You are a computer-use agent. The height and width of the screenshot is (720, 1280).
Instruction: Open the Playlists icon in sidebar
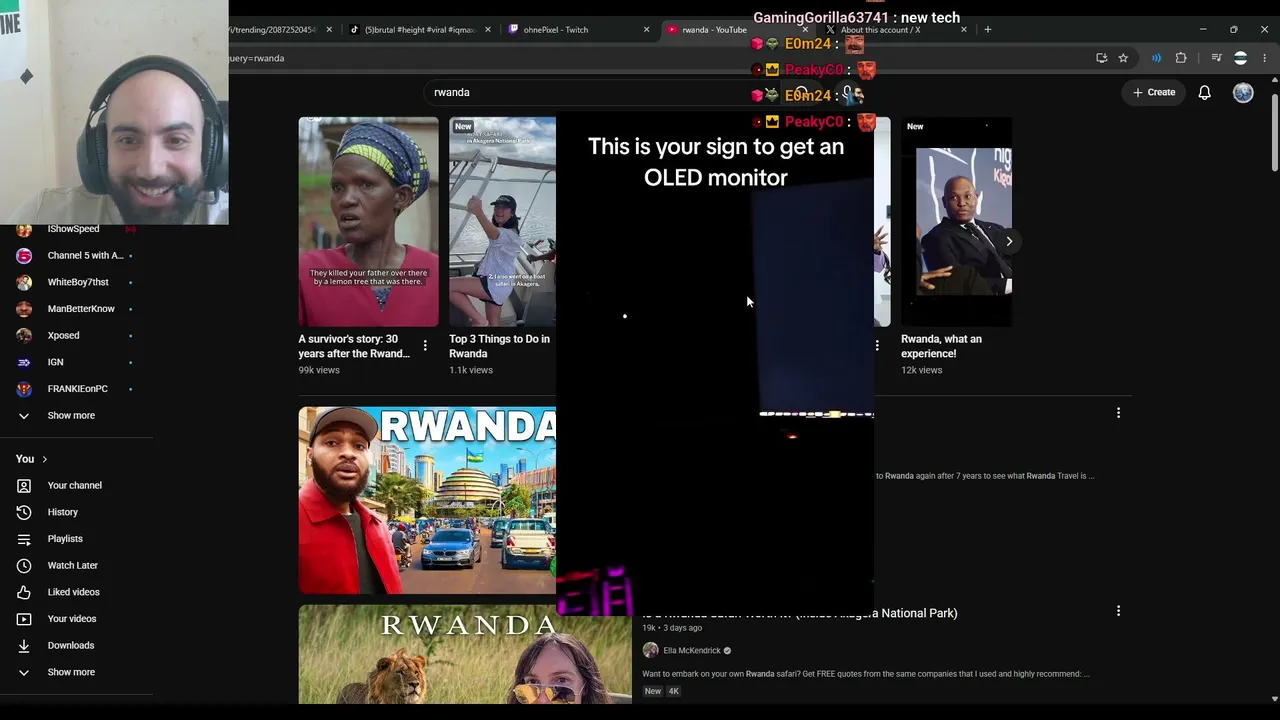tap(24, 539)
